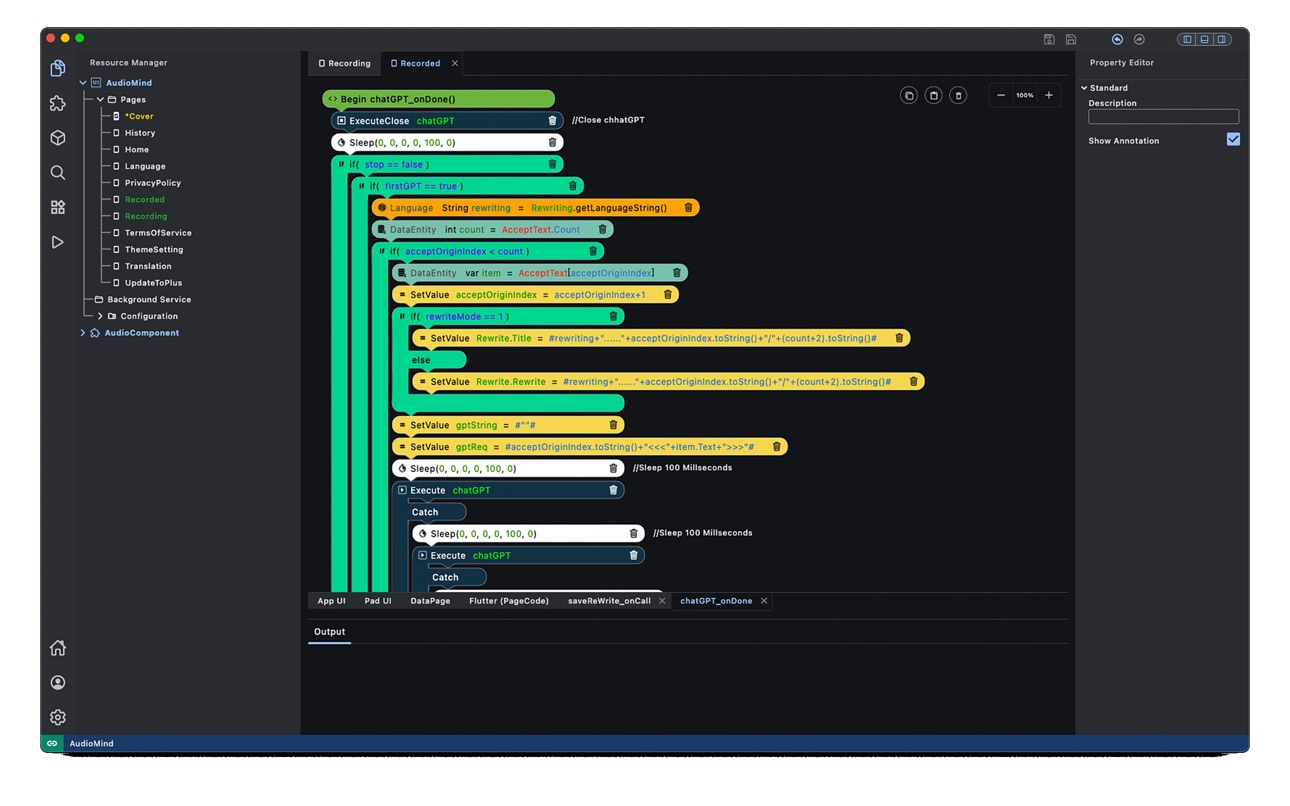Open the Flutter (PageCode) tab

tap(509, 601)
